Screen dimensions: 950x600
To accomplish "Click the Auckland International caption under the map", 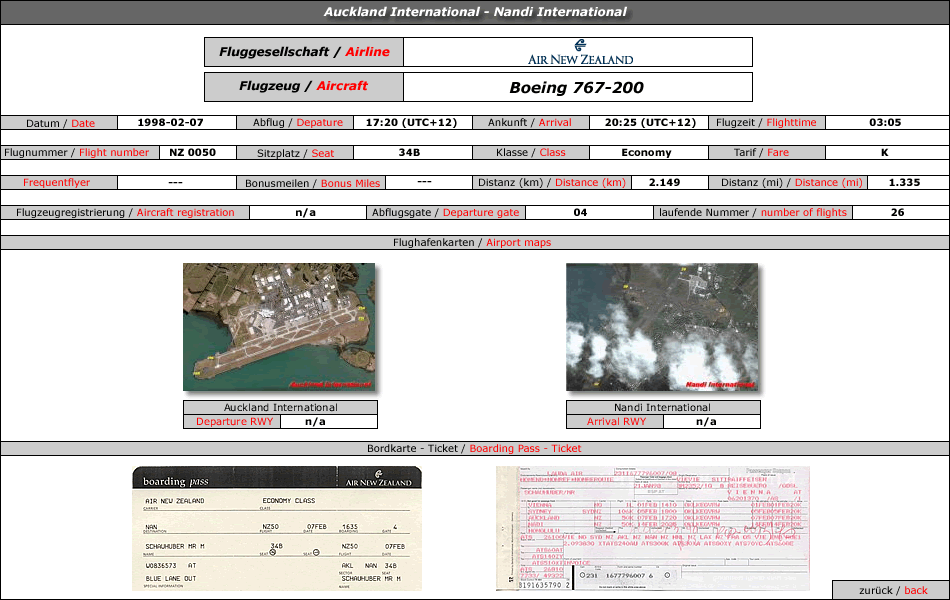I will [281, 407].
